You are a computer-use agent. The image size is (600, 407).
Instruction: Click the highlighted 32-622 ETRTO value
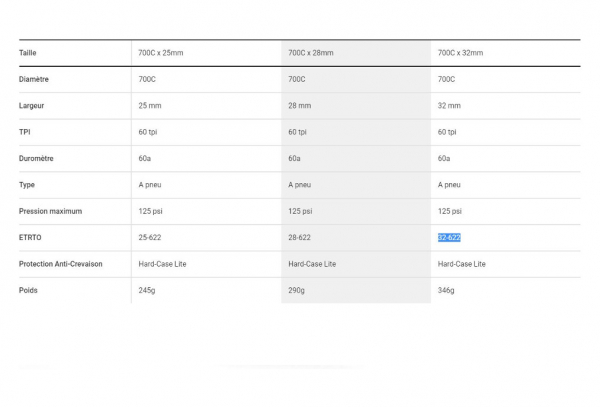point(449,237)
